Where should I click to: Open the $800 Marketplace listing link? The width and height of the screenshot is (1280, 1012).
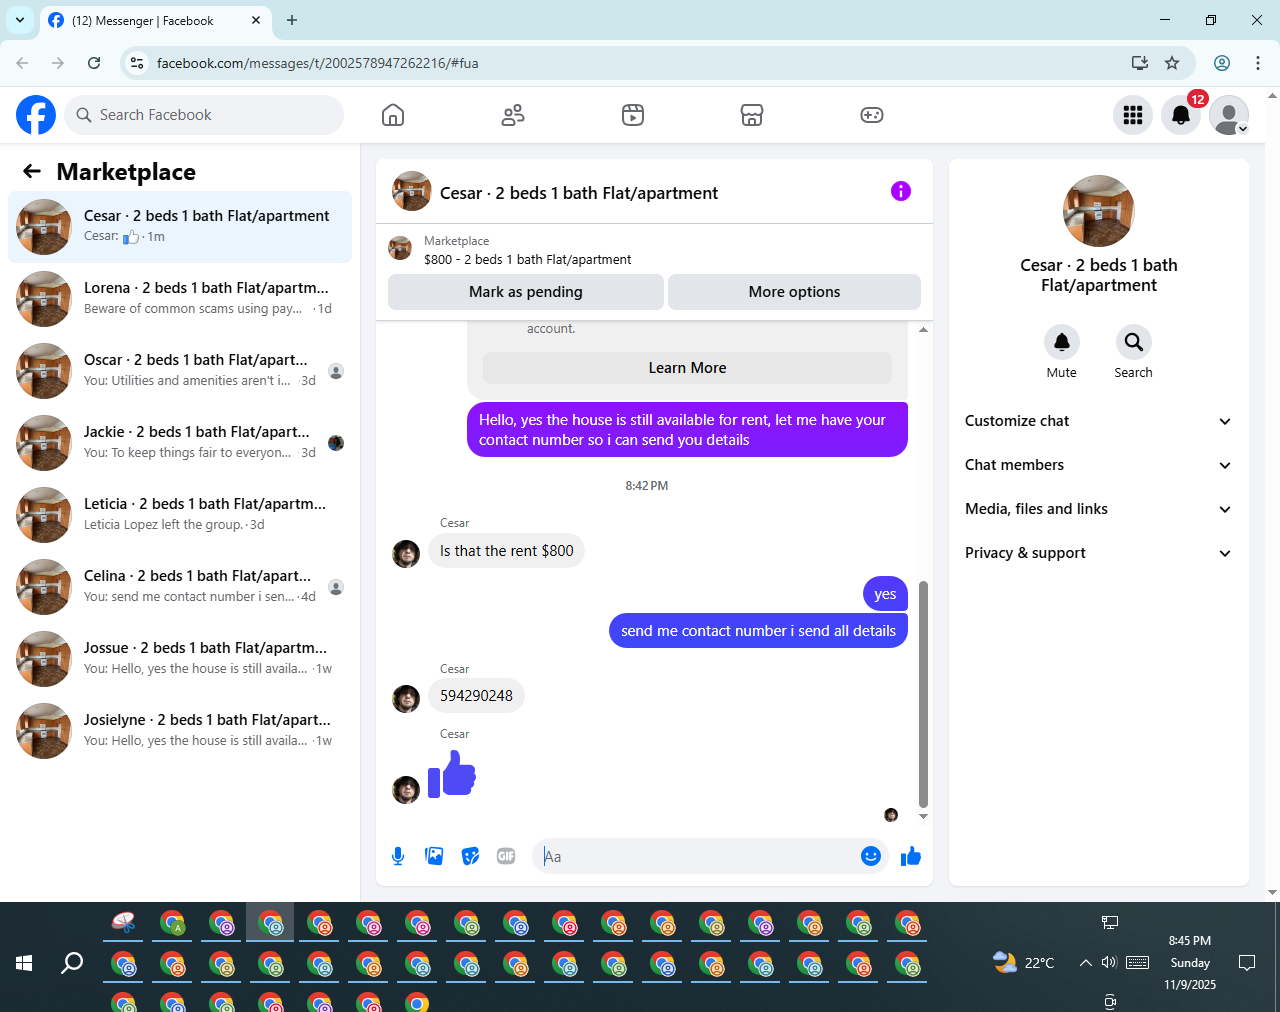[528, 259]
